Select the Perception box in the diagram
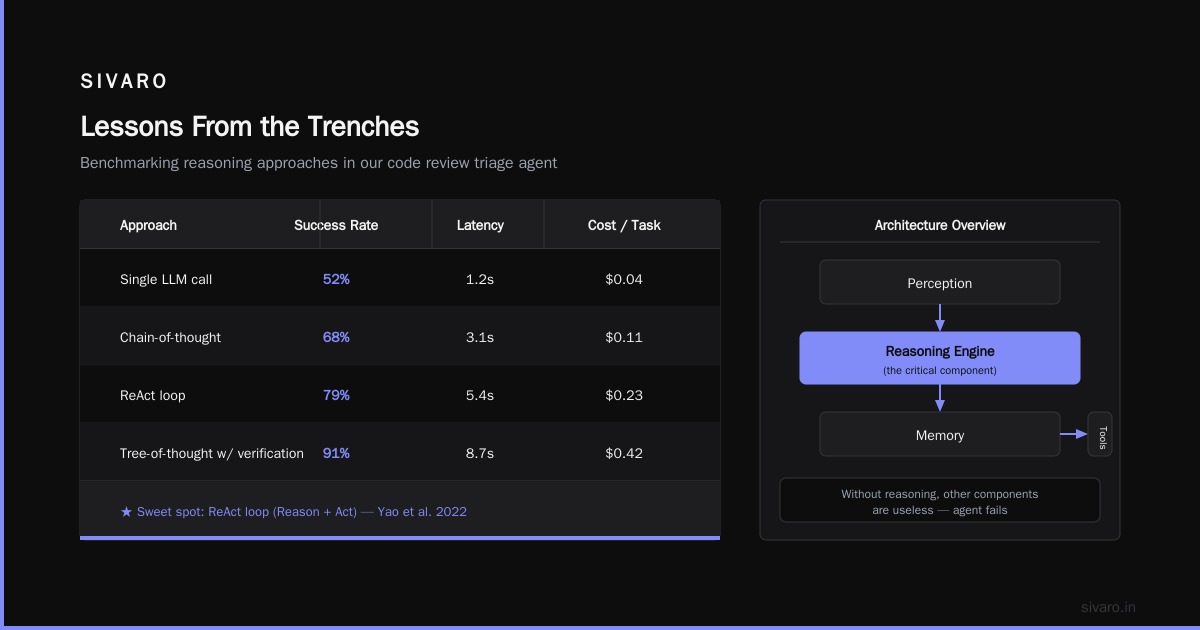The height and width of the screenshot is (630, 1200). coord(940,282)
